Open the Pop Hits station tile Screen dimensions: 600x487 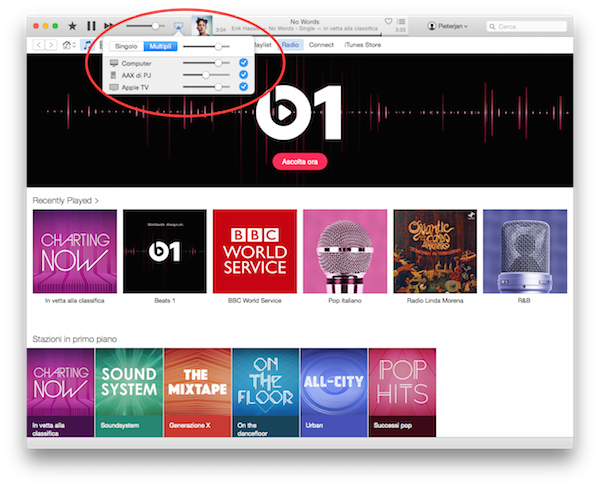[x=402, y=393]
